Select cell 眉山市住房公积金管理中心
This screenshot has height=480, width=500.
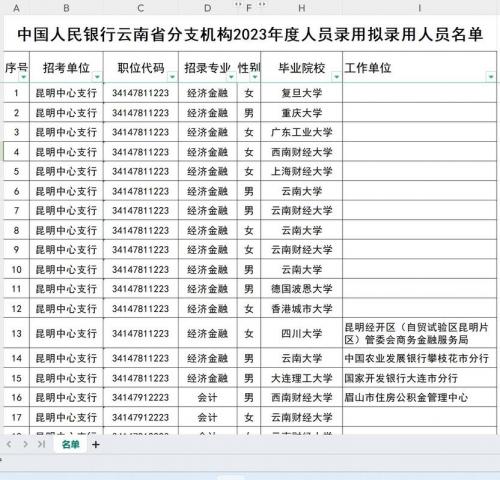pos(419,397)
